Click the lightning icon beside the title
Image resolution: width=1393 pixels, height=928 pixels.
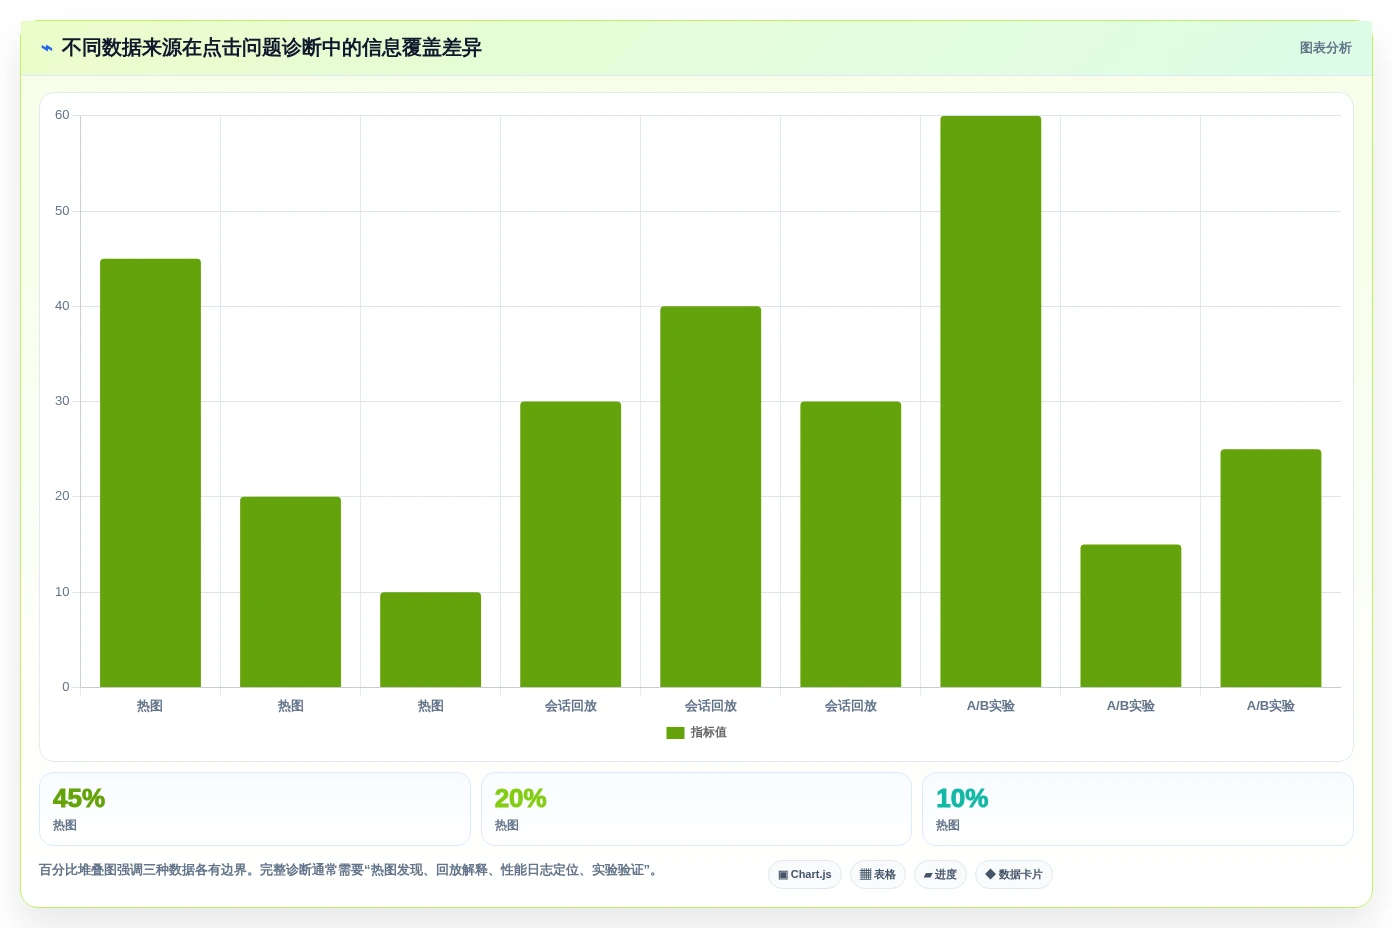(47, 48)
